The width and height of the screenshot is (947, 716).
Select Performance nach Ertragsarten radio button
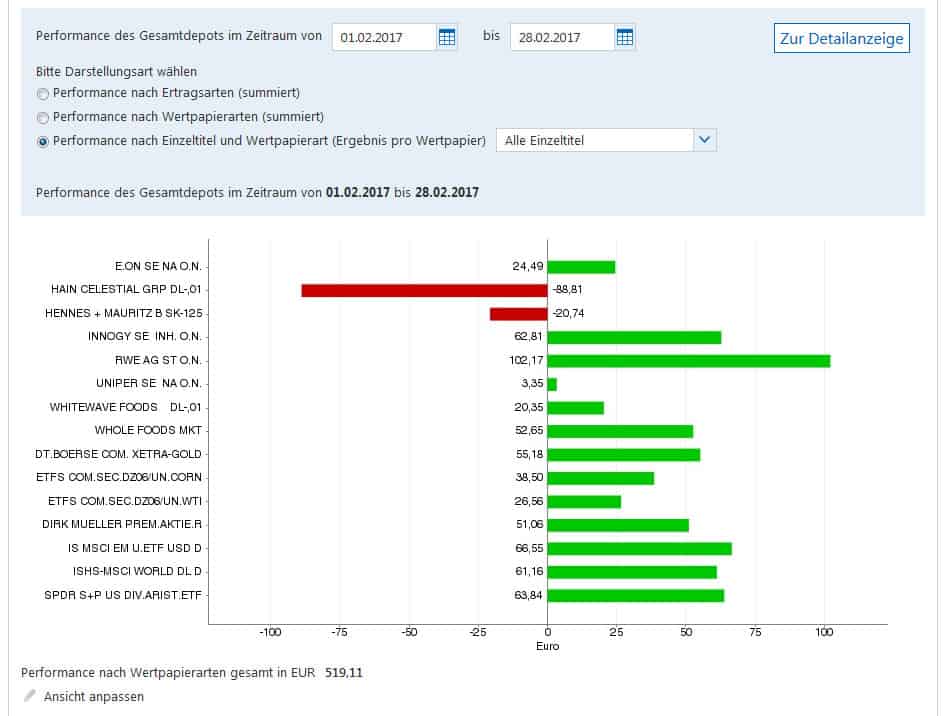pos(42,94)
